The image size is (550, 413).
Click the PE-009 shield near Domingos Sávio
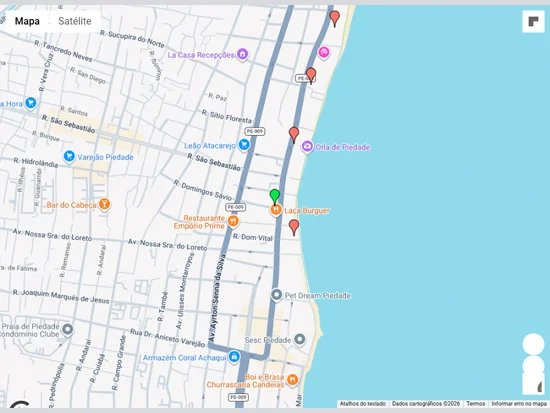click(235, 207)
